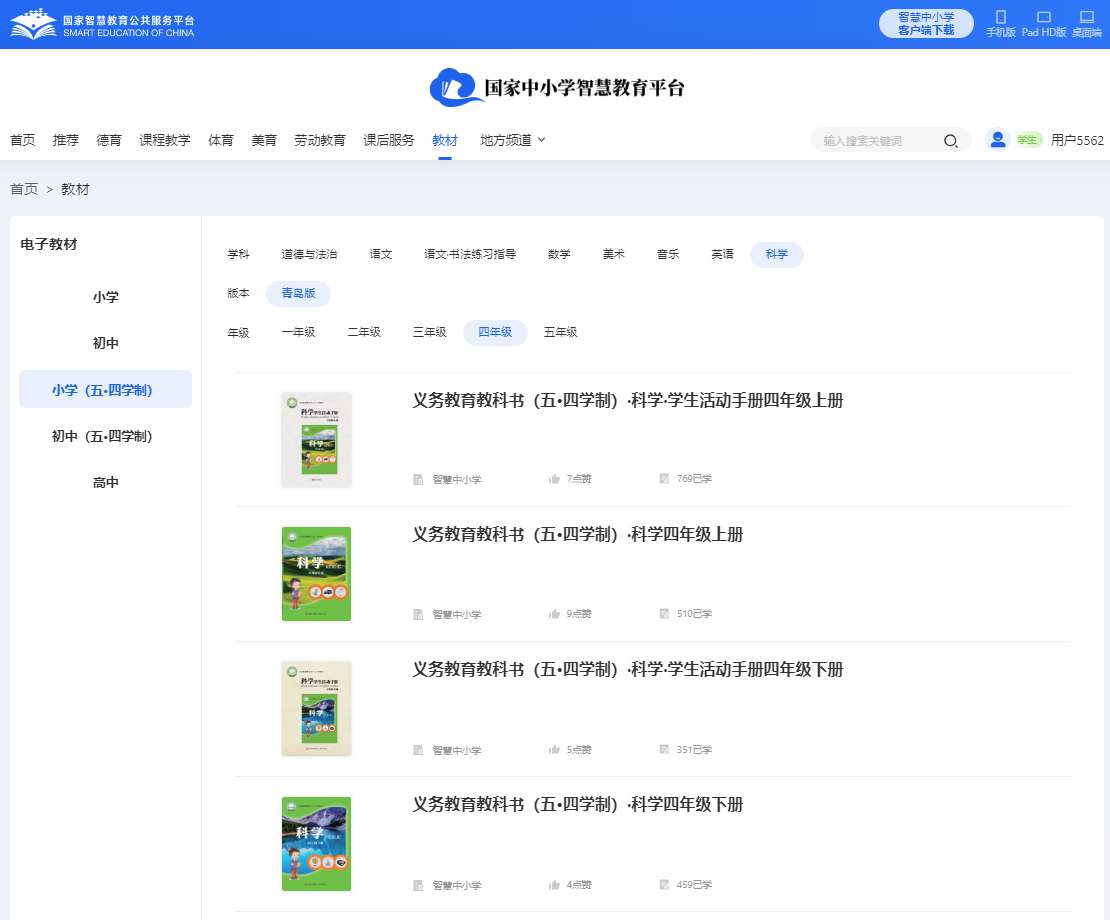Click the study icon beside 769已学

(x=664, y=479)
